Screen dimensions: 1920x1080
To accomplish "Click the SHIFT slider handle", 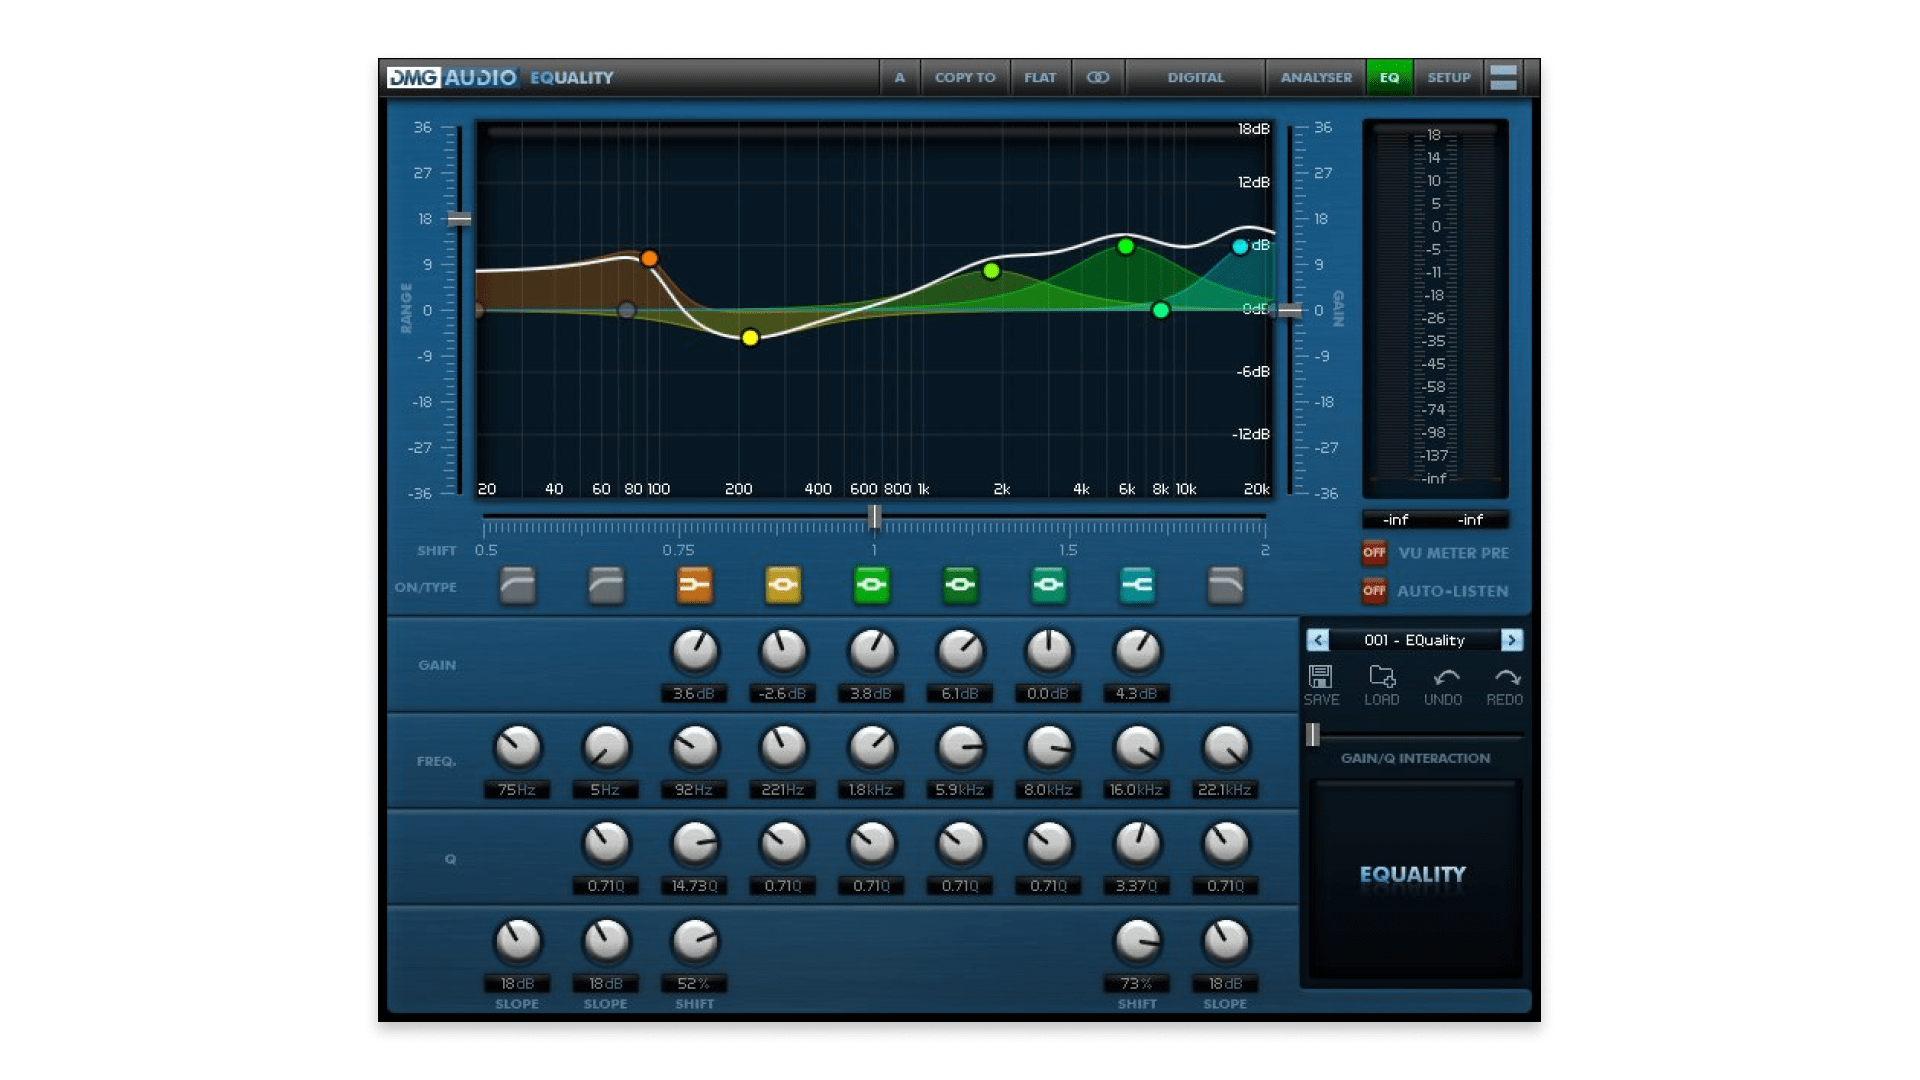I will 875,517.
